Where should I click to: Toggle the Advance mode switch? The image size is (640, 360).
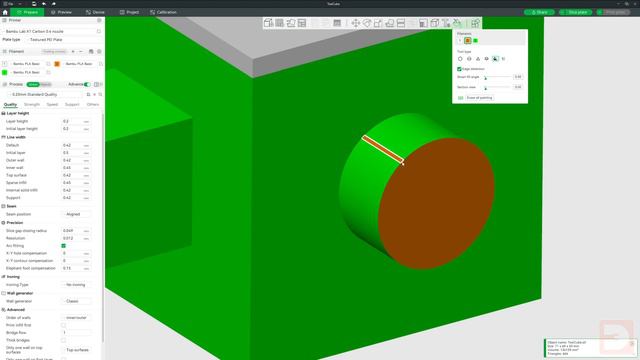[x=87, y=84]
